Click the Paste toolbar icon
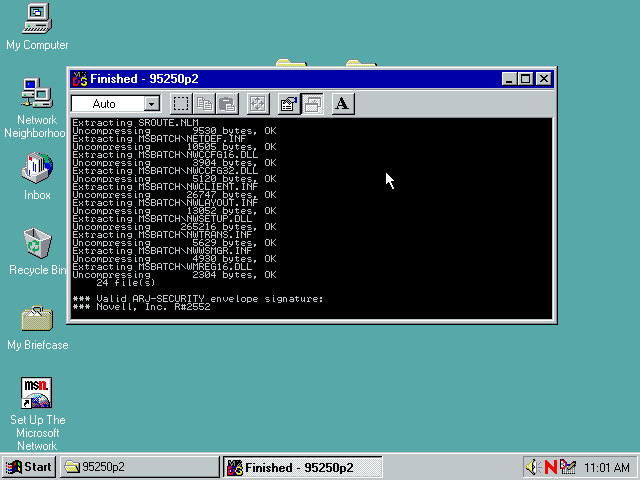Image resolution: width=640 pixels, height=480 pixels. tap(227, 104)
